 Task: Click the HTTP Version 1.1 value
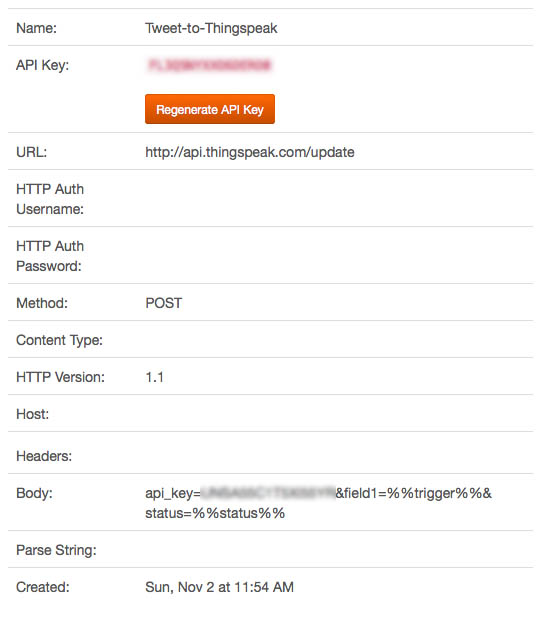[154, 377]
